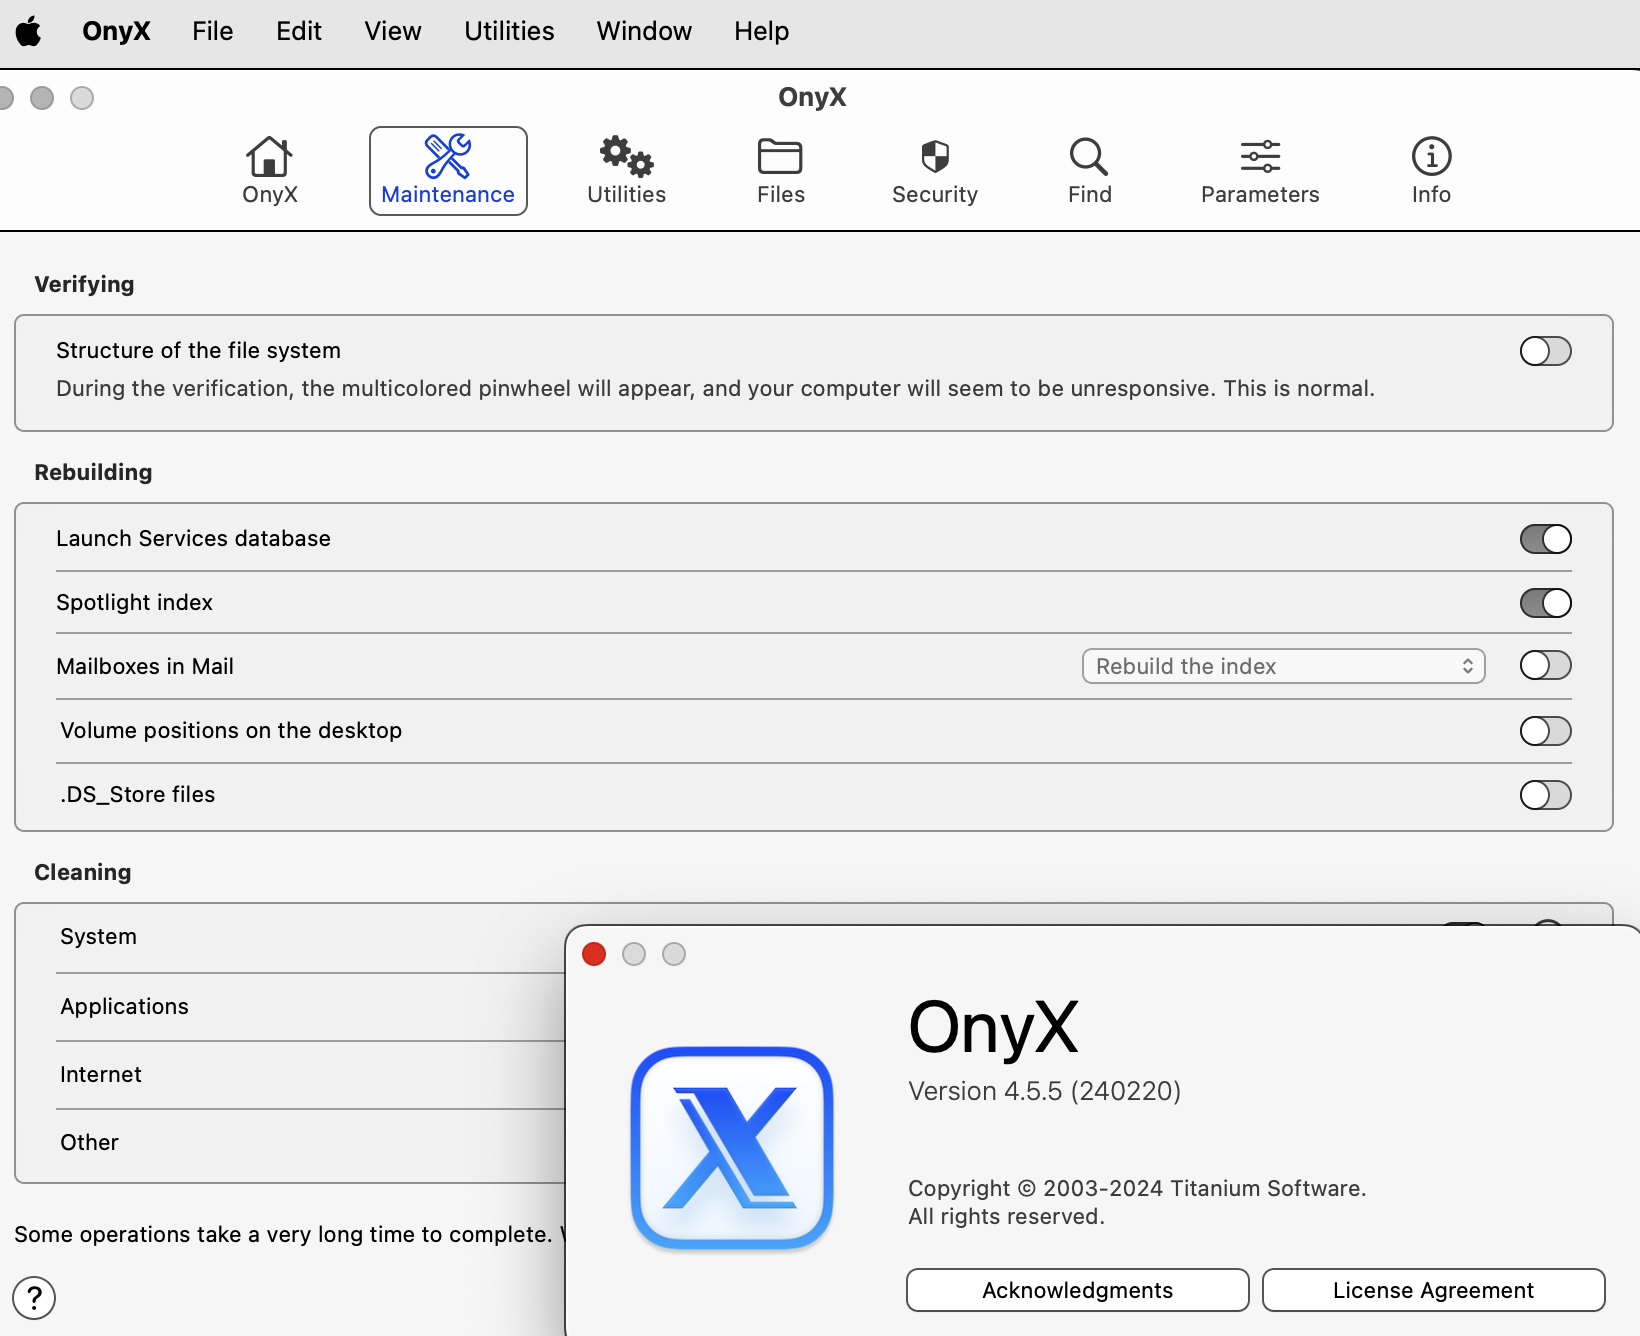Click the OnyX window title text
Image resolution: width=1640 pixels, height=1336 pixels.
point(812,97)
